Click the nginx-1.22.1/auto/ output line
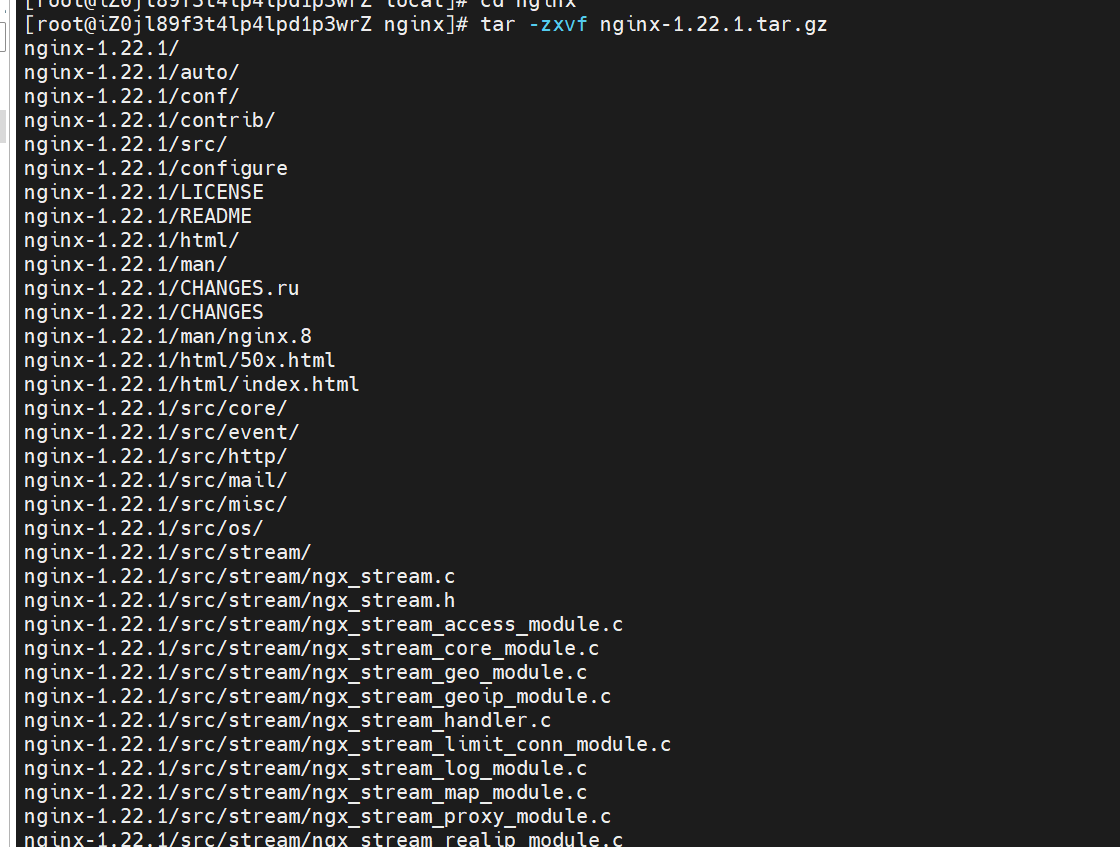The image size is (1120, 847). [x=132, y=72]
